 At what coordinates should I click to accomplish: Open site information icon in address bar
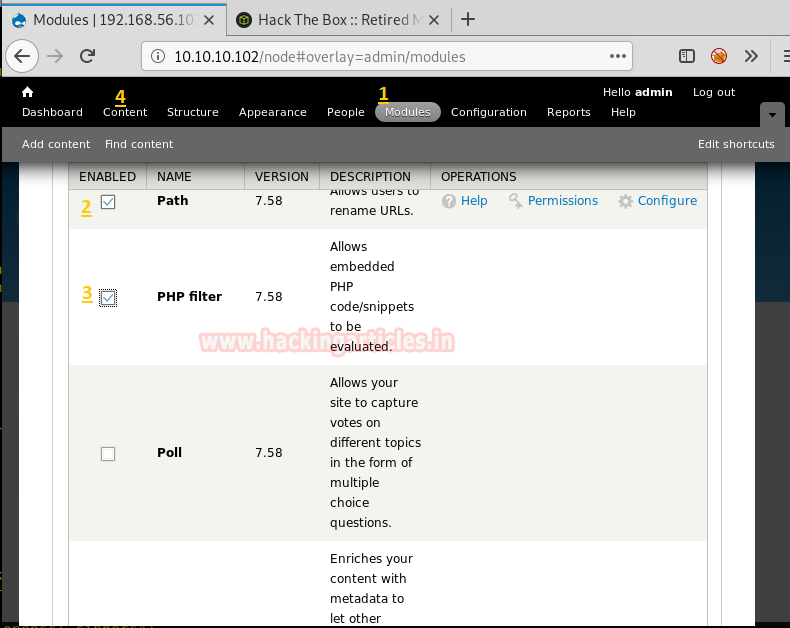point(158,56)
